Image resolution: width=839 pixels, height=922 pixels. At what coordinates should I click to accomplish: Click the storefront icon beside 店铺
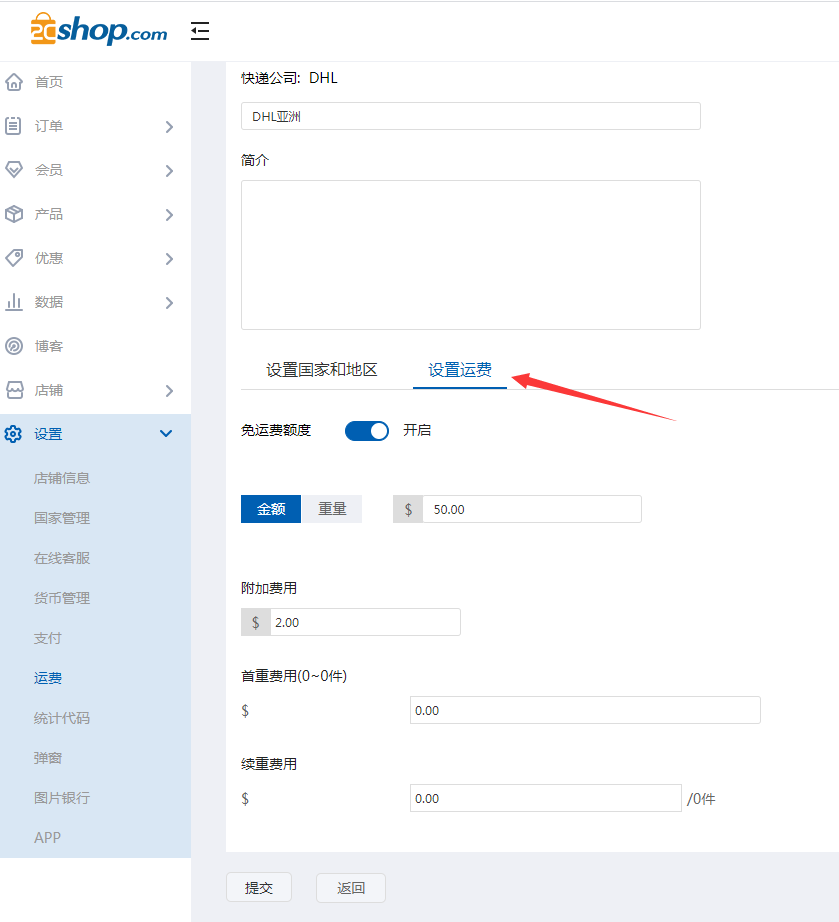[14, 390]
